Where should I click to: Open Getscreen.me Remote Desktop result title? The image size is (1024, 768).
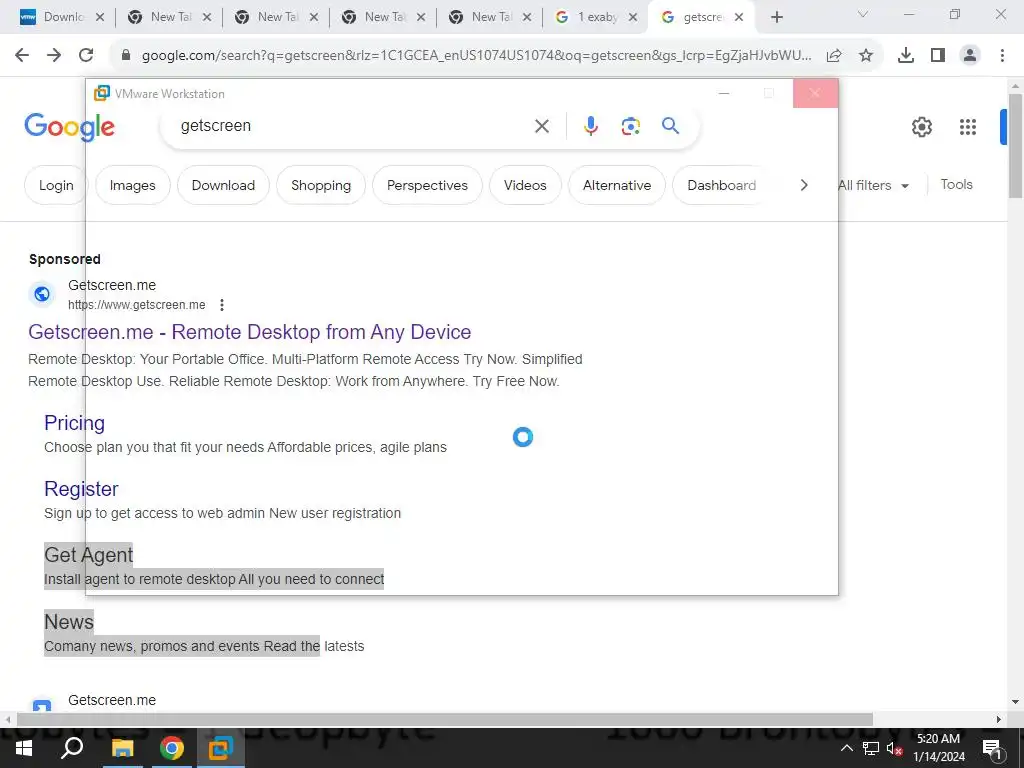pyautogui.click(x=249, y=332)
